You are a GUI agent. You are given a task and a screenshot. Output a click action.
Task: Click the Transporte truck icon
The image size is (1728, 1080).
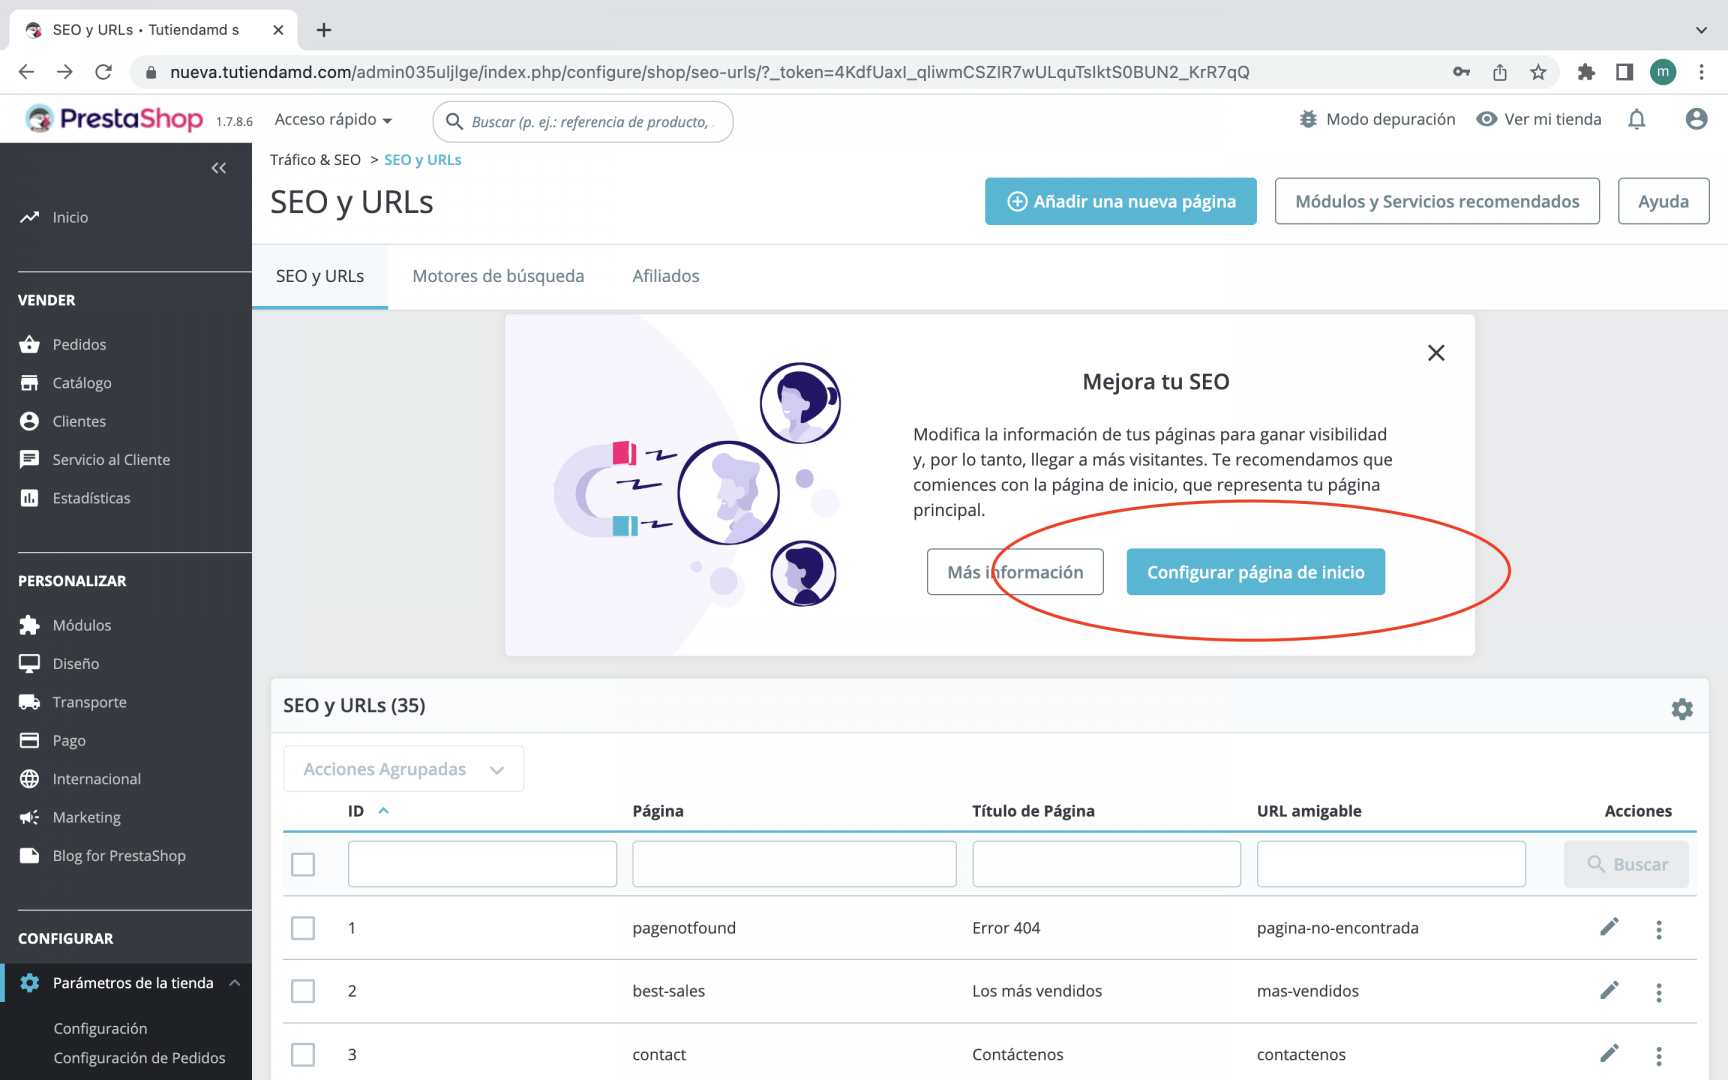click(30, 702)
